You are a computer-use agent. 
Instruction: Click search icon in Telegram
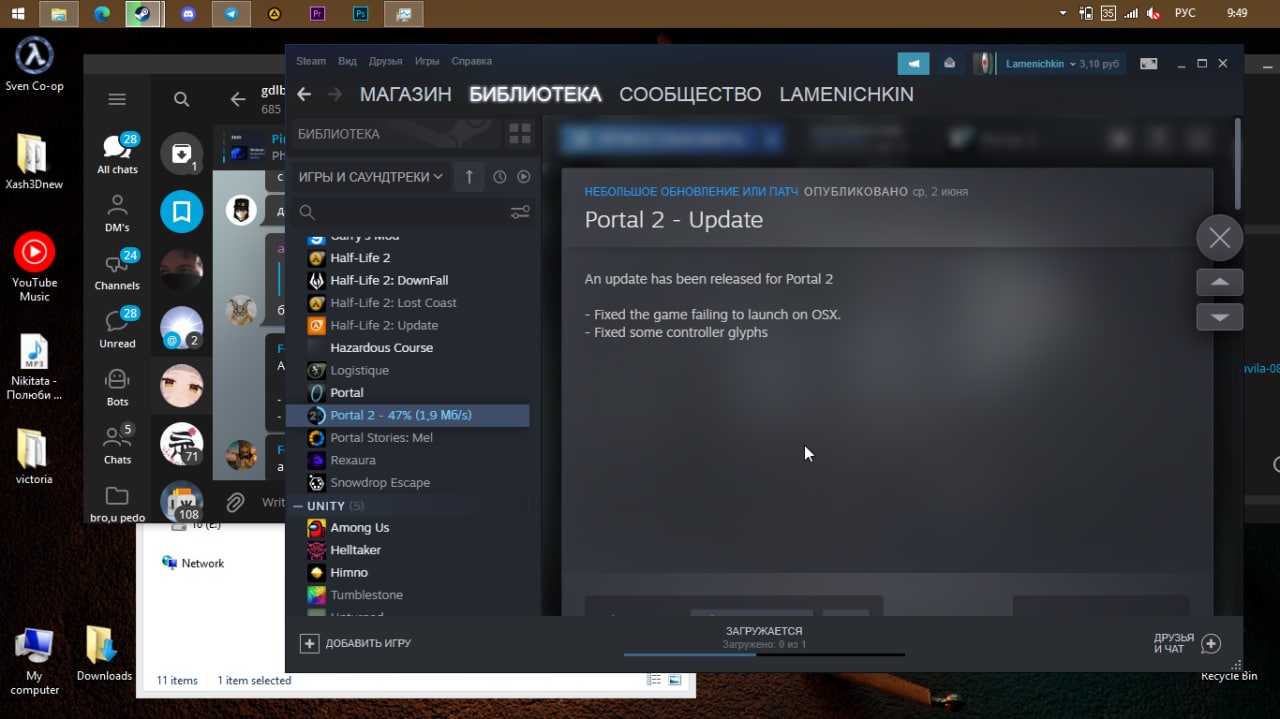(x=181, y=99)
